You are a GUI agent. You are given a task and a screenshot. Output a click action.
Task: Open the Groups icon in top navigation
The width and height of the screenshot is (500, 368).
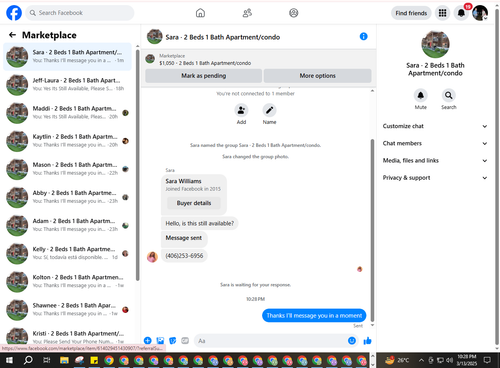(x=293, y=13)
